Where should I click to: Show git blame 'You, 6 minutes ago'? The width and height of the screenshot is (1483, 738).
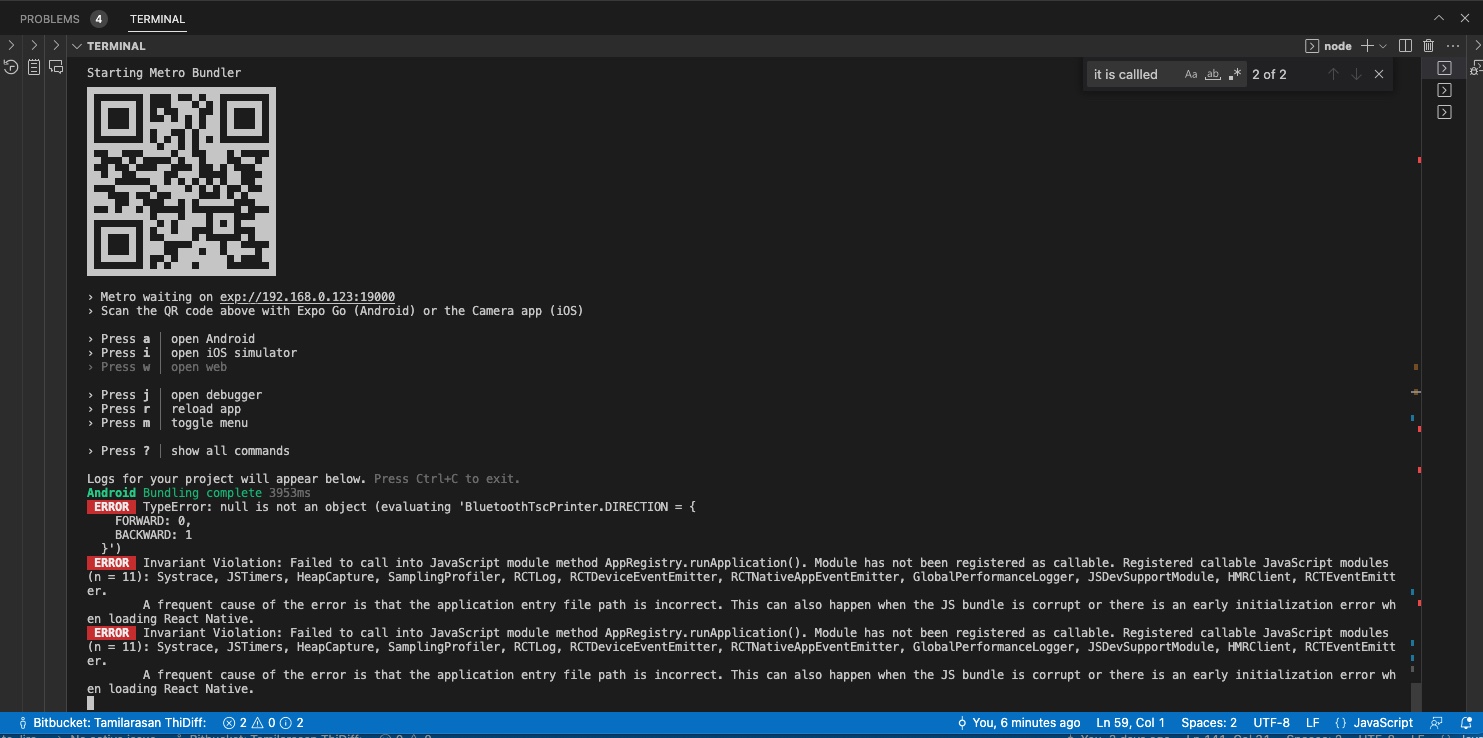(x=1018, y=722)
